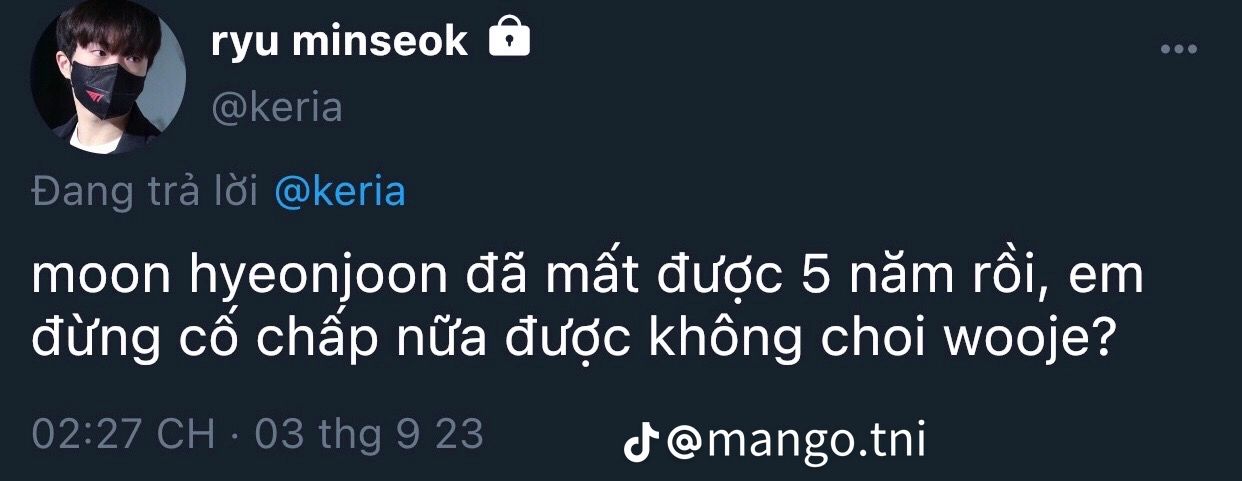Click the padlock protected-account icon
This screenshot has width=1242, height=481.
pyautogui.click(x=508, y=39)
